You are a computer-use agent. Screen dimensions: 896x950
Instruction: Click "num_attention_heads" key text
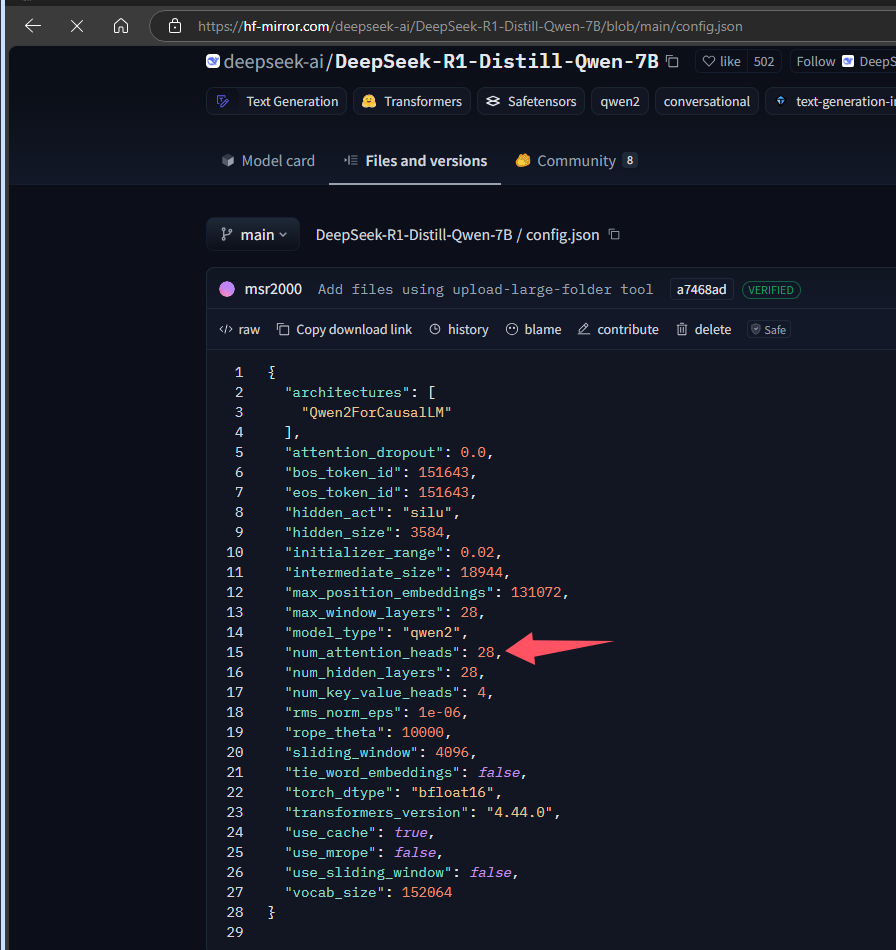tap(373, 653)
